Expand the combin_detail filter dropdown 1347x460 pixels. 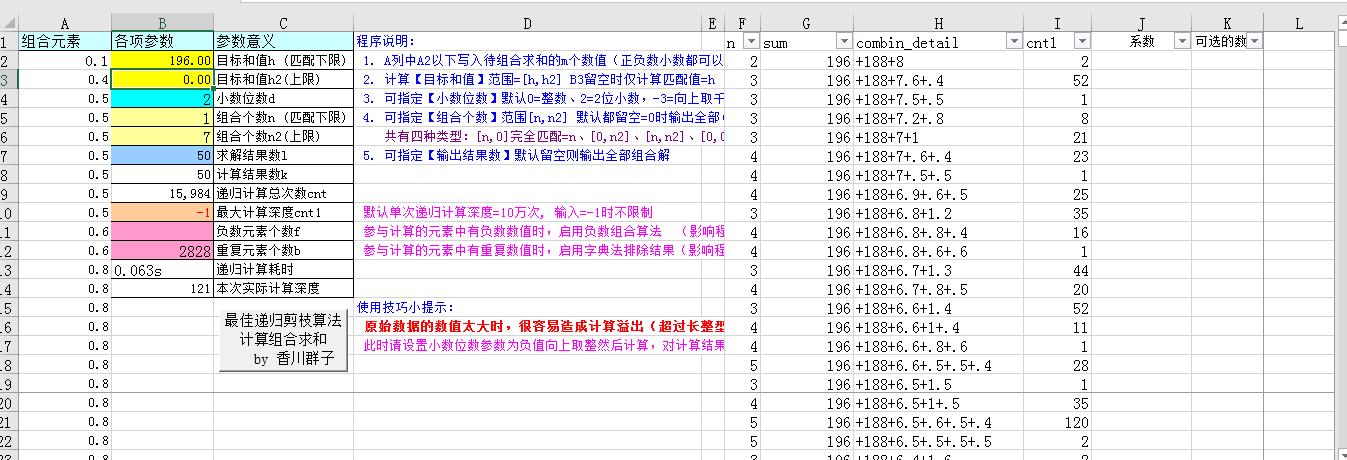pyautogui.click(x=1016, y=42)
